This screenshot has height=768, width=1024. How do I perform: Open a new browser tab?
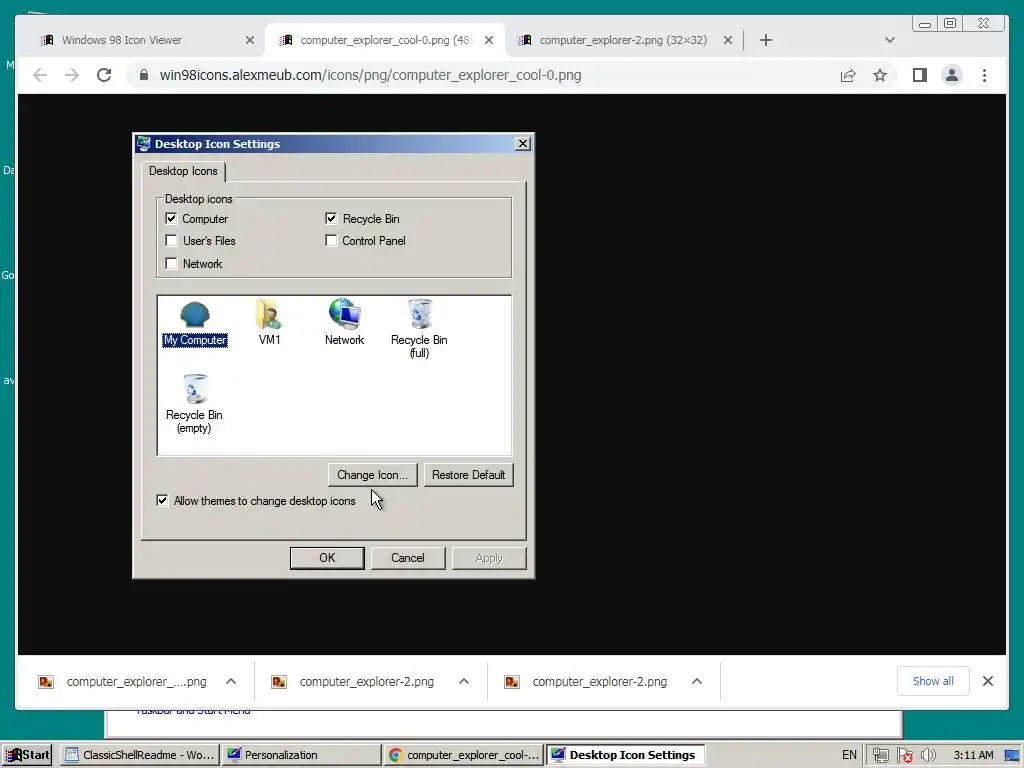click(x=766, y=40)
